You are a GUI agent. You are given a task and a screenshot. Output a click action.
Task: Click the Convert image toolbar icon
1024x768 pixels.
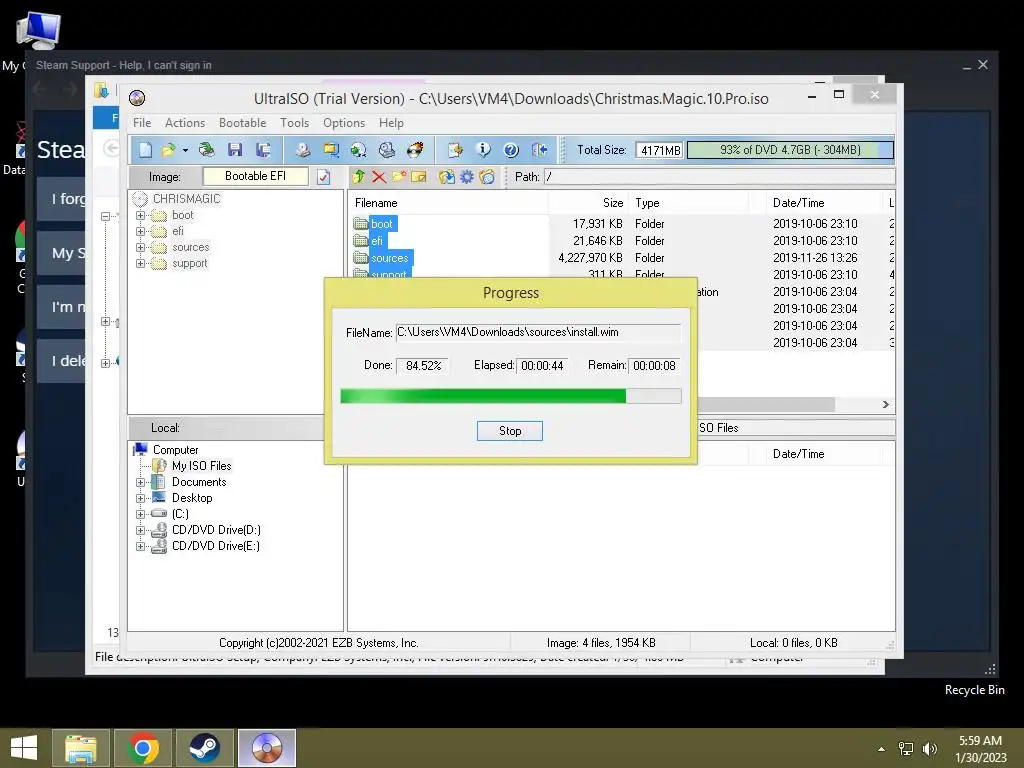359,150
